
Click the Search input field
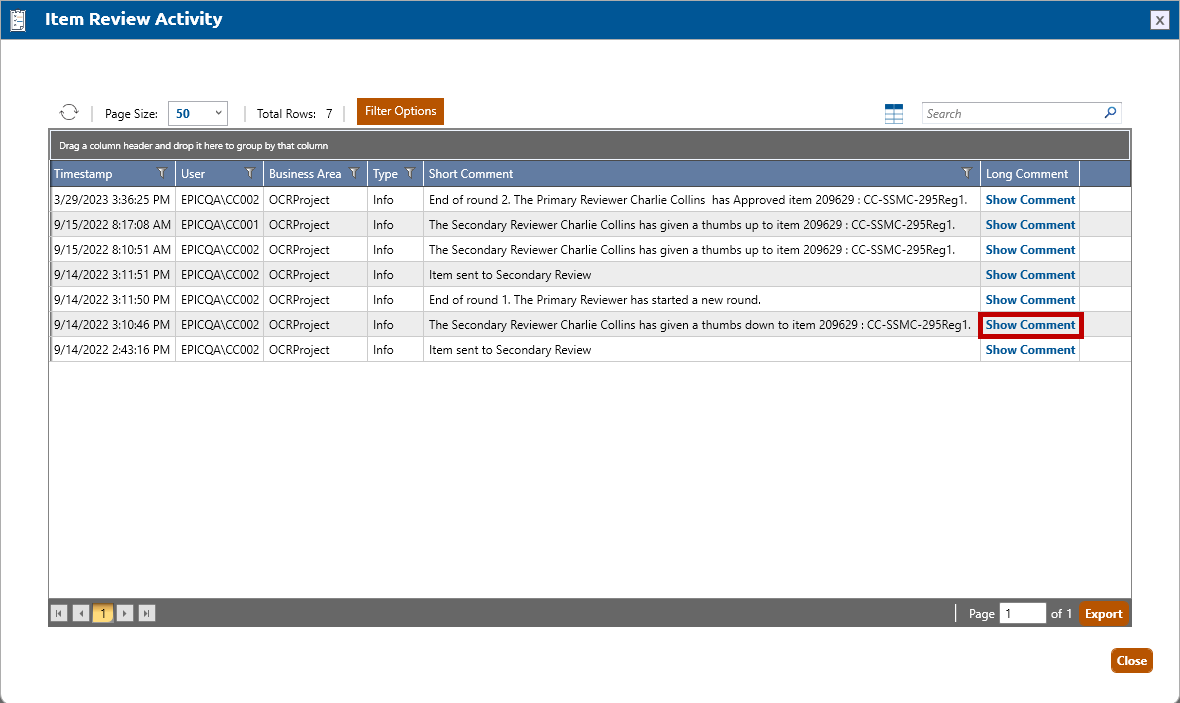1010,114
